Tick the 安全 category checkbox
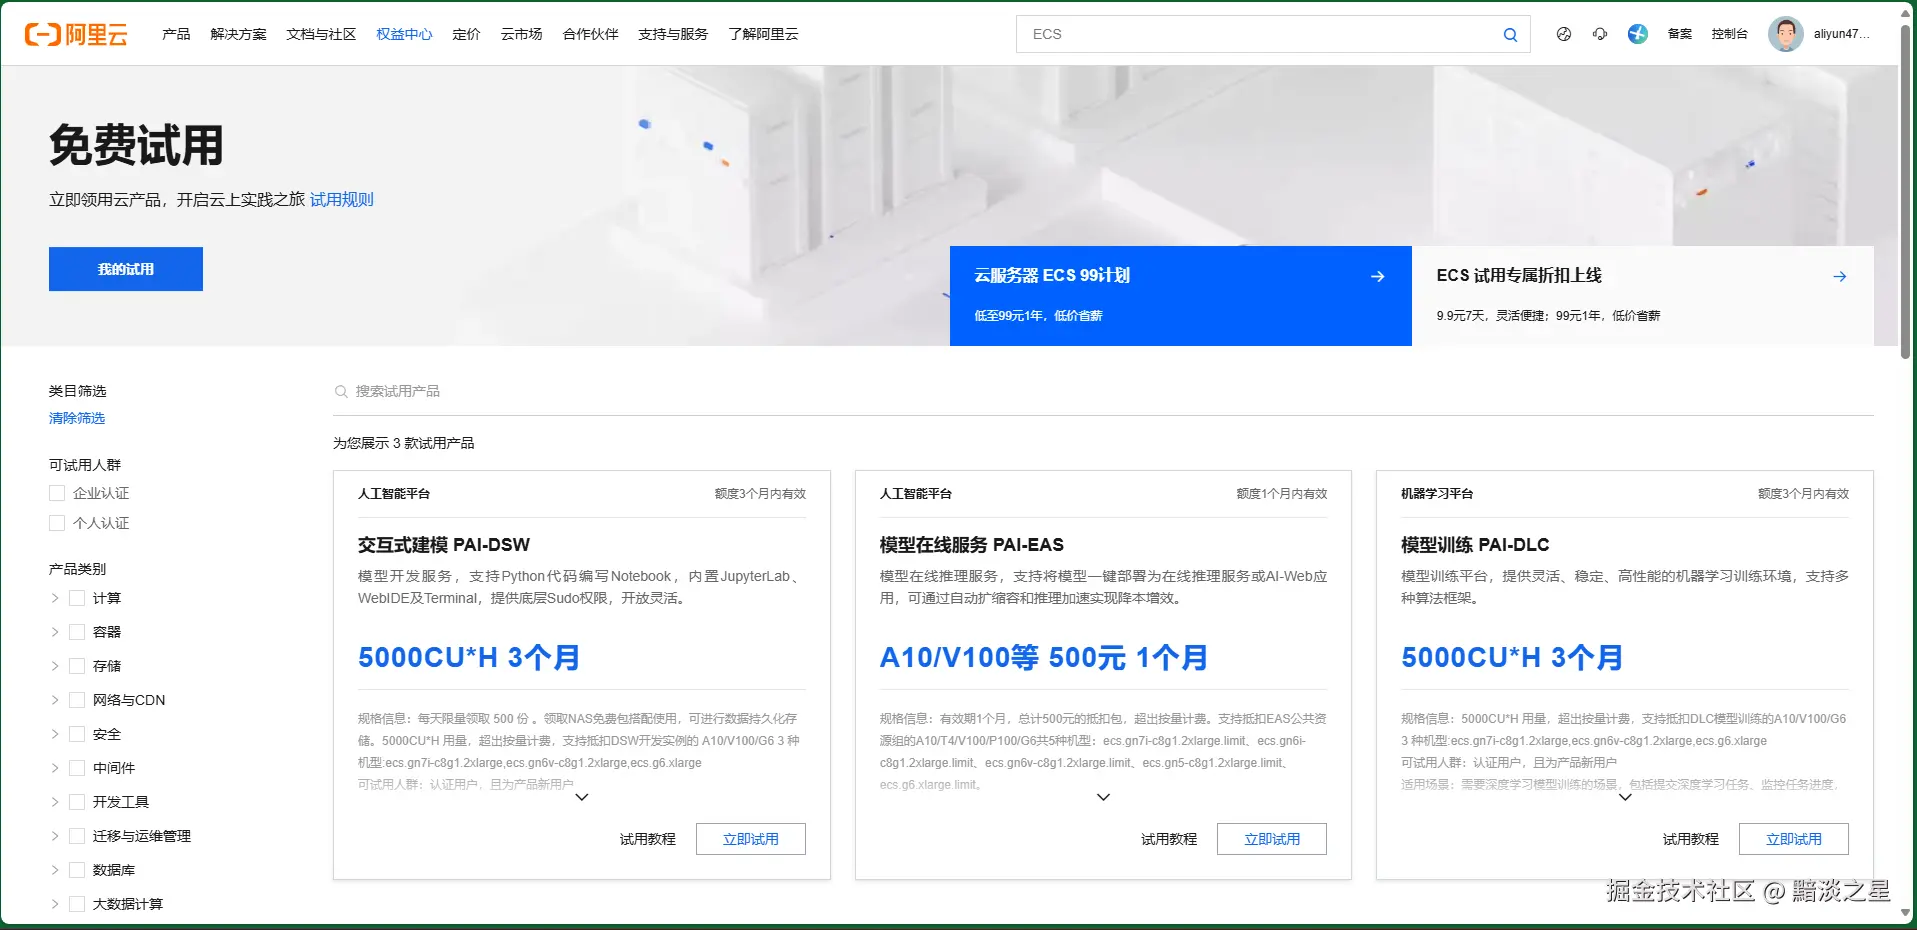 [x=77, y=734]
